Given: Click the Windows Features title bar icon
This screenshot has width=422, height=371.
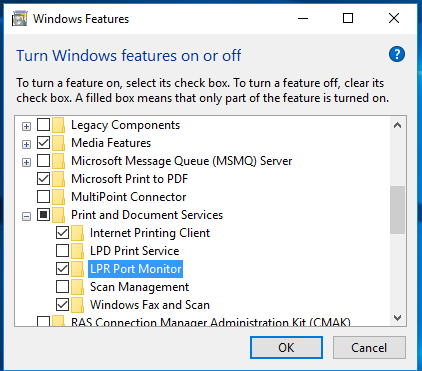Looking at the screenshot, I should 19,19.
